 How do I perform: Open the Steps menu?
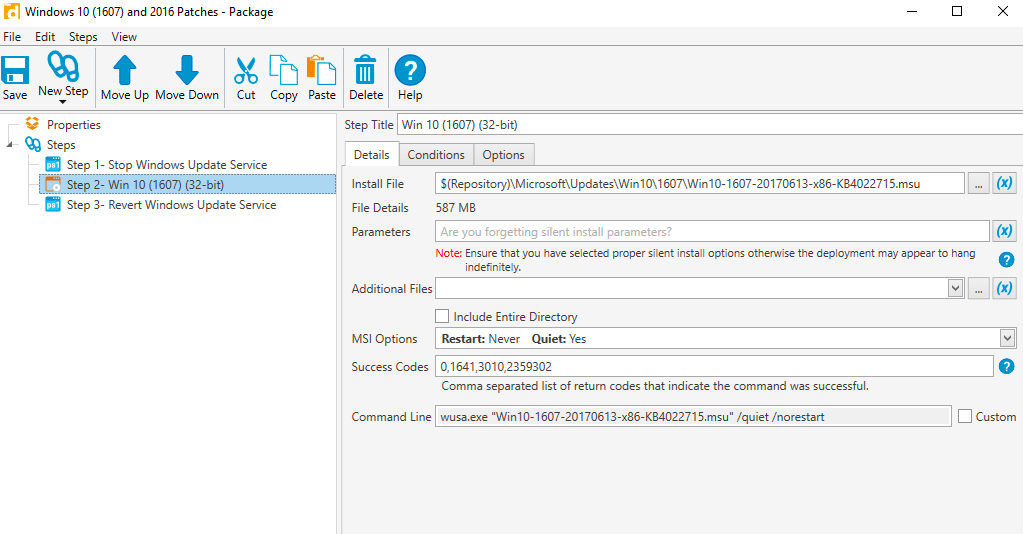tap(83, 37)
